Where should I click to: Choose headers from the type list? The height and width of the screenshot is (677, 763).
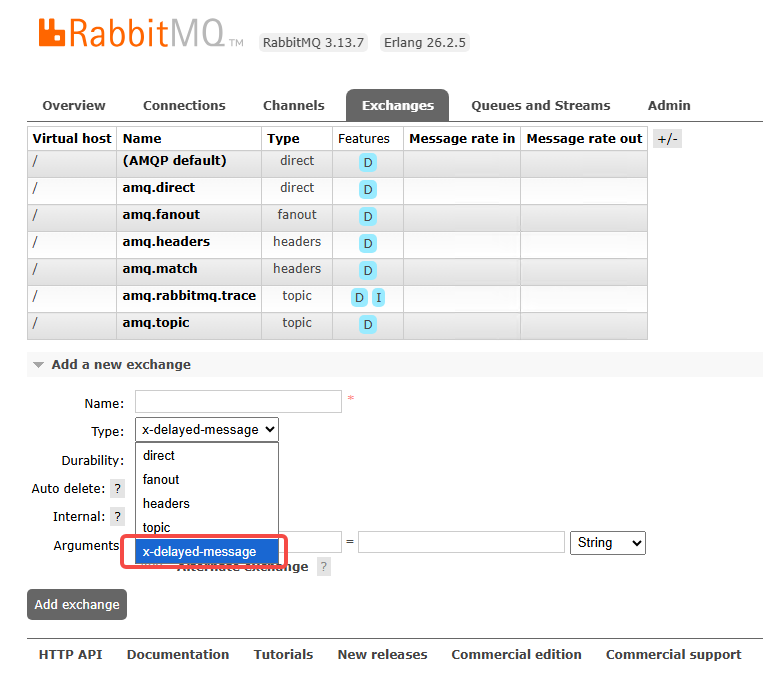tap(207, 503)
